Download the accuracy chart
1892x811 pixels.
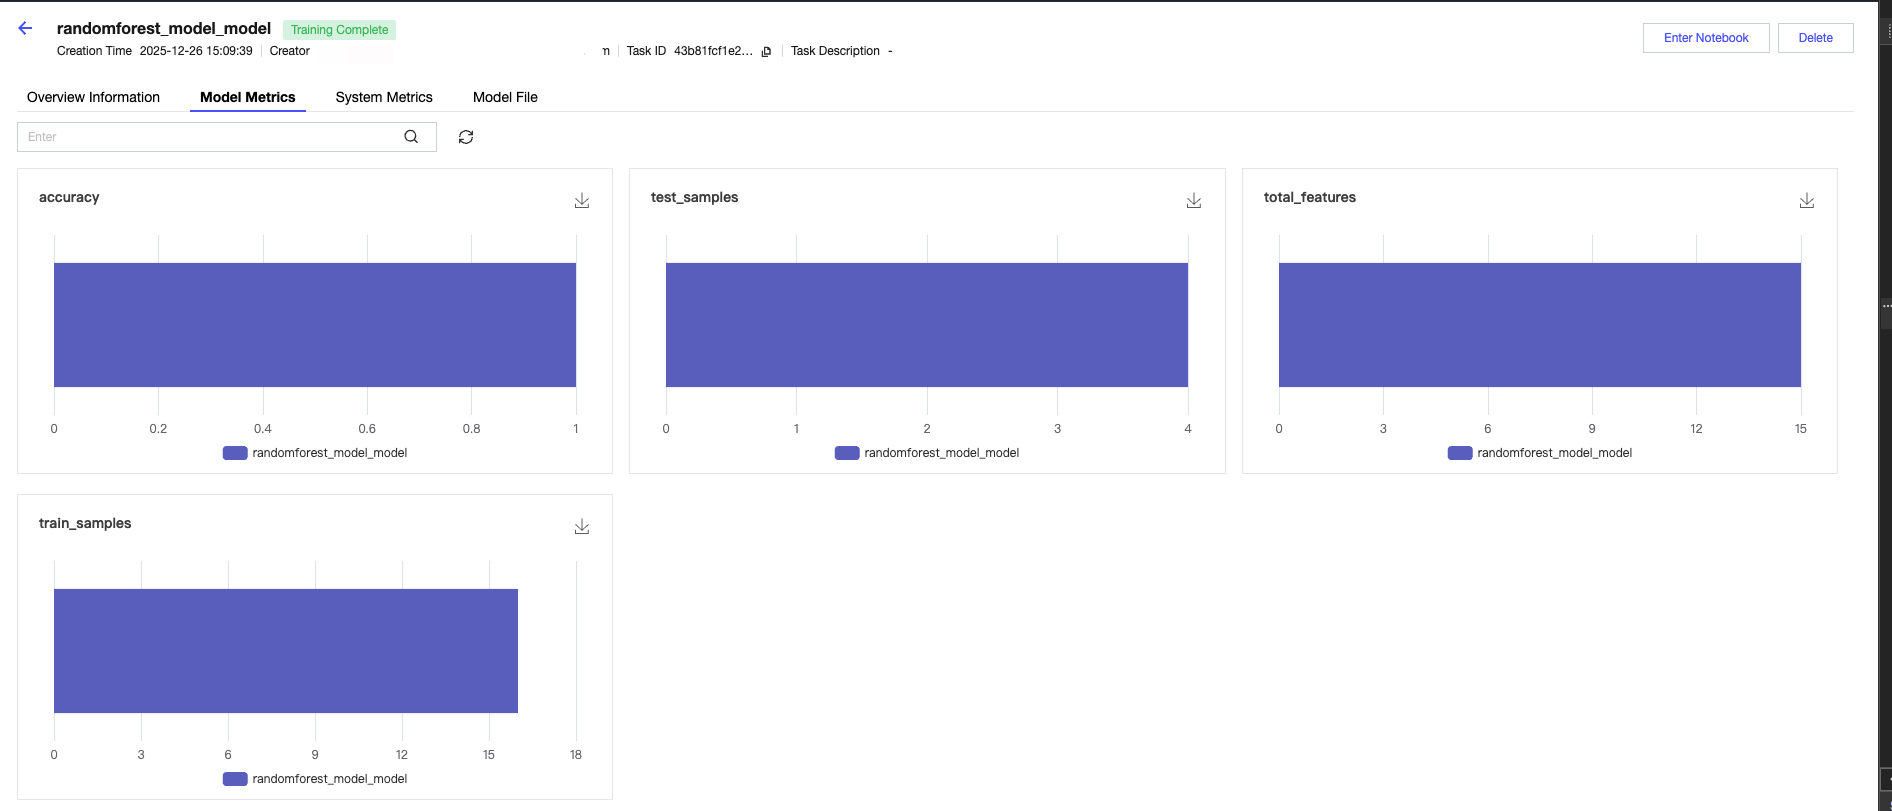coord(582,201)
